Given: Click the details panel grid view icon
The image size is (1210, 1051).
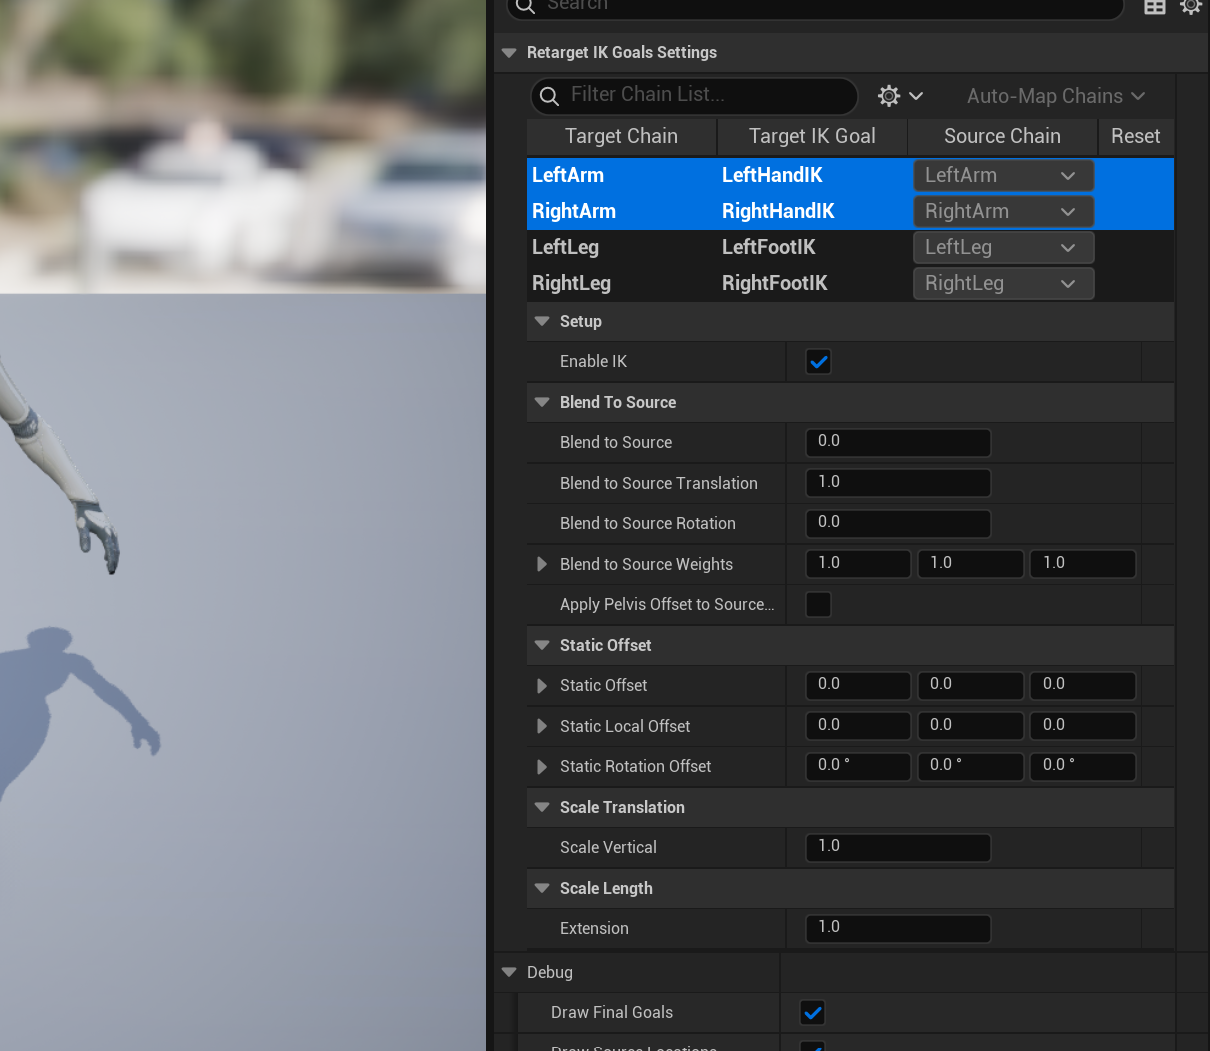Looking at the screenshot, I should pyautogui.click(x=1155, y=7).
